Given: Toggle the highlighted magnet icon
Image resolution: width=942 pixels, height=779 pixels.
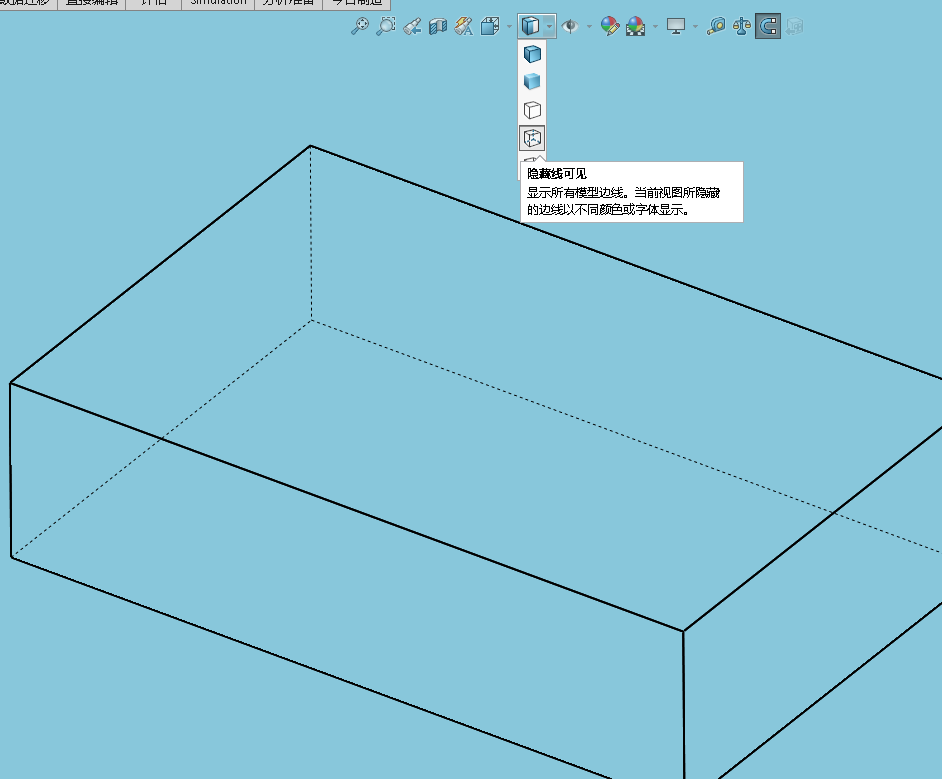Looking at the screenshot, I should tap(768, 26).
